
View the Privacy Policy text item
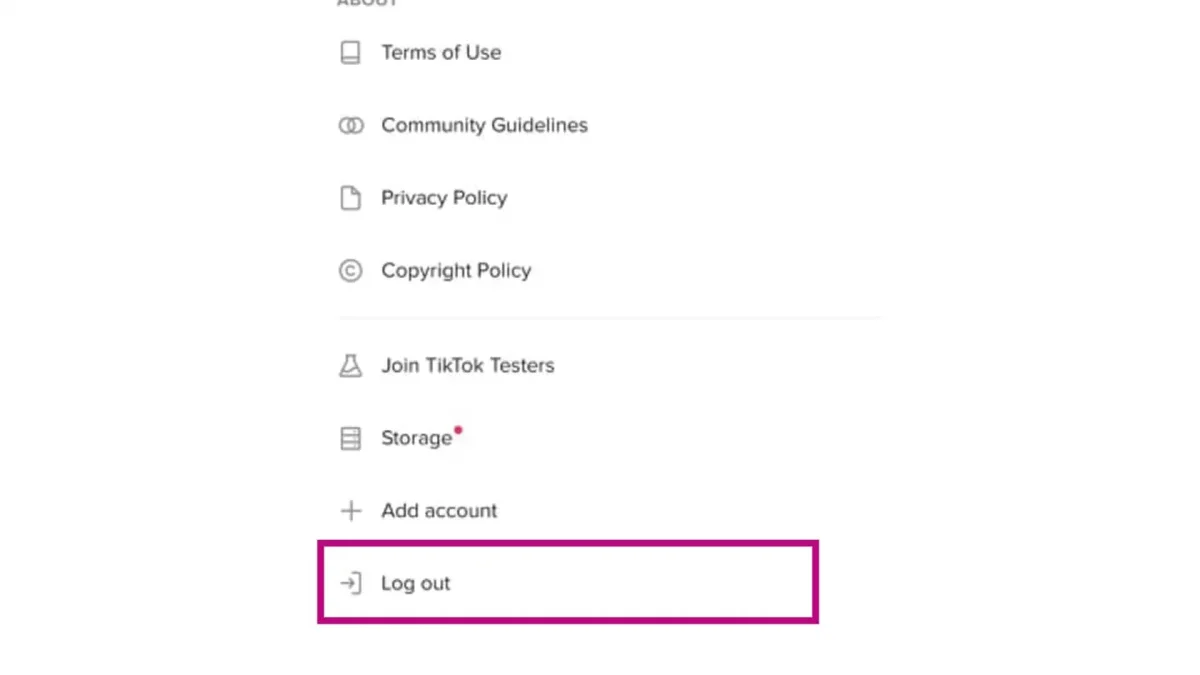tap(444, 198)
